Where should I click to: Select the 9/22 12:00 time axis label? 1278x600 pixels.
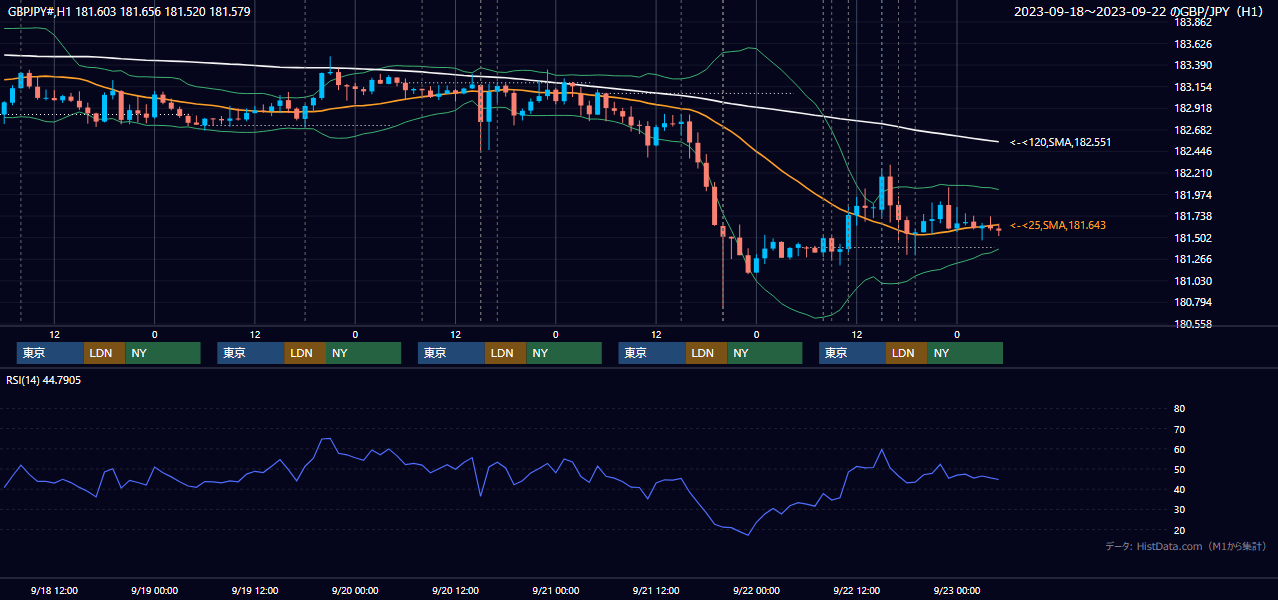(856, 590)
